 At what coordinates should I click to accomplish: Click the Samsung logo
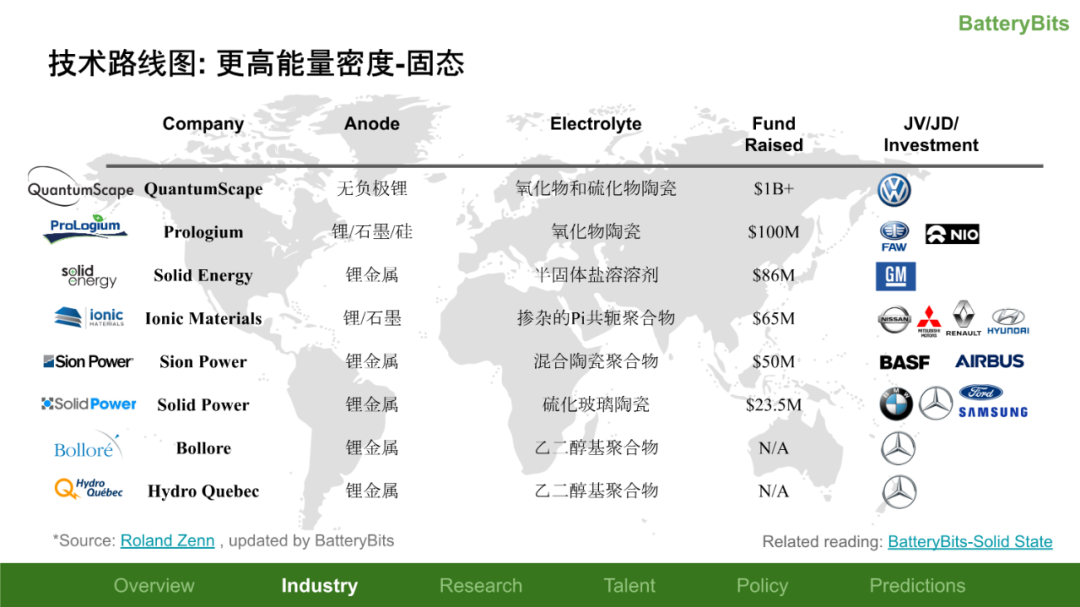tap(993, 412)
